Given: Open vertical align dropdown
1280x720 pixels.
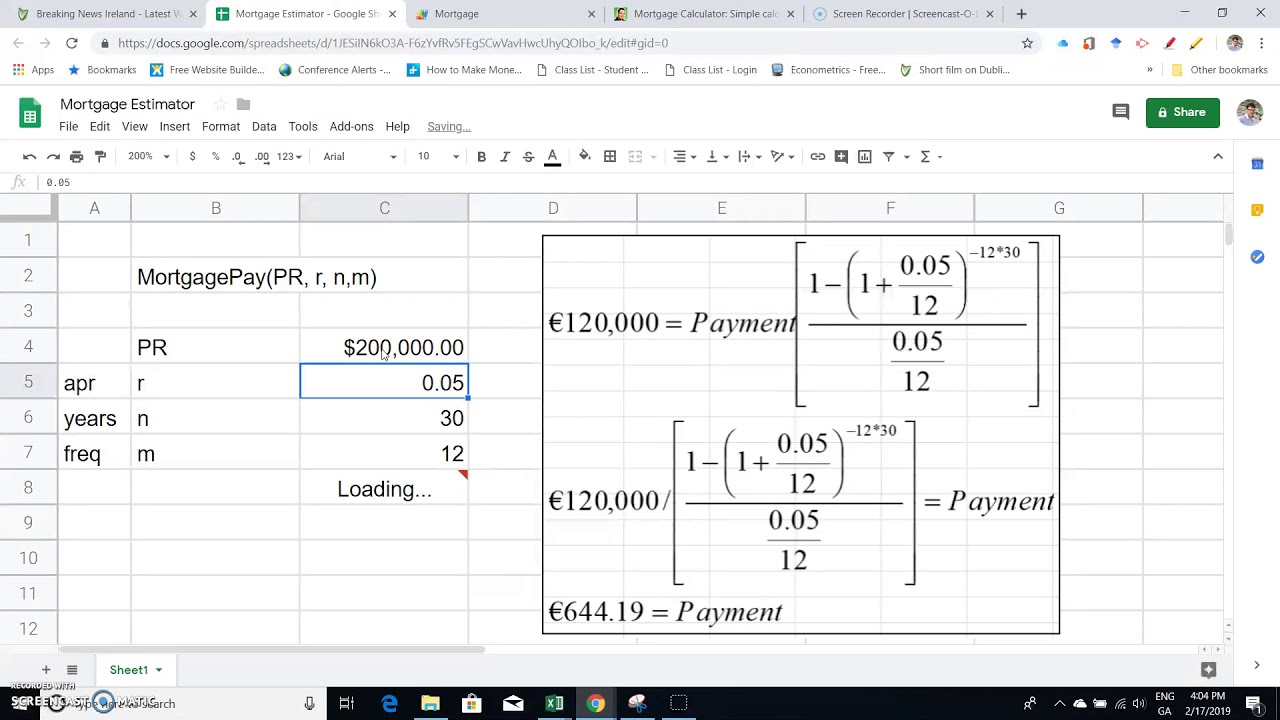Looking at the screenshot, I should click(x=717, y=156).
